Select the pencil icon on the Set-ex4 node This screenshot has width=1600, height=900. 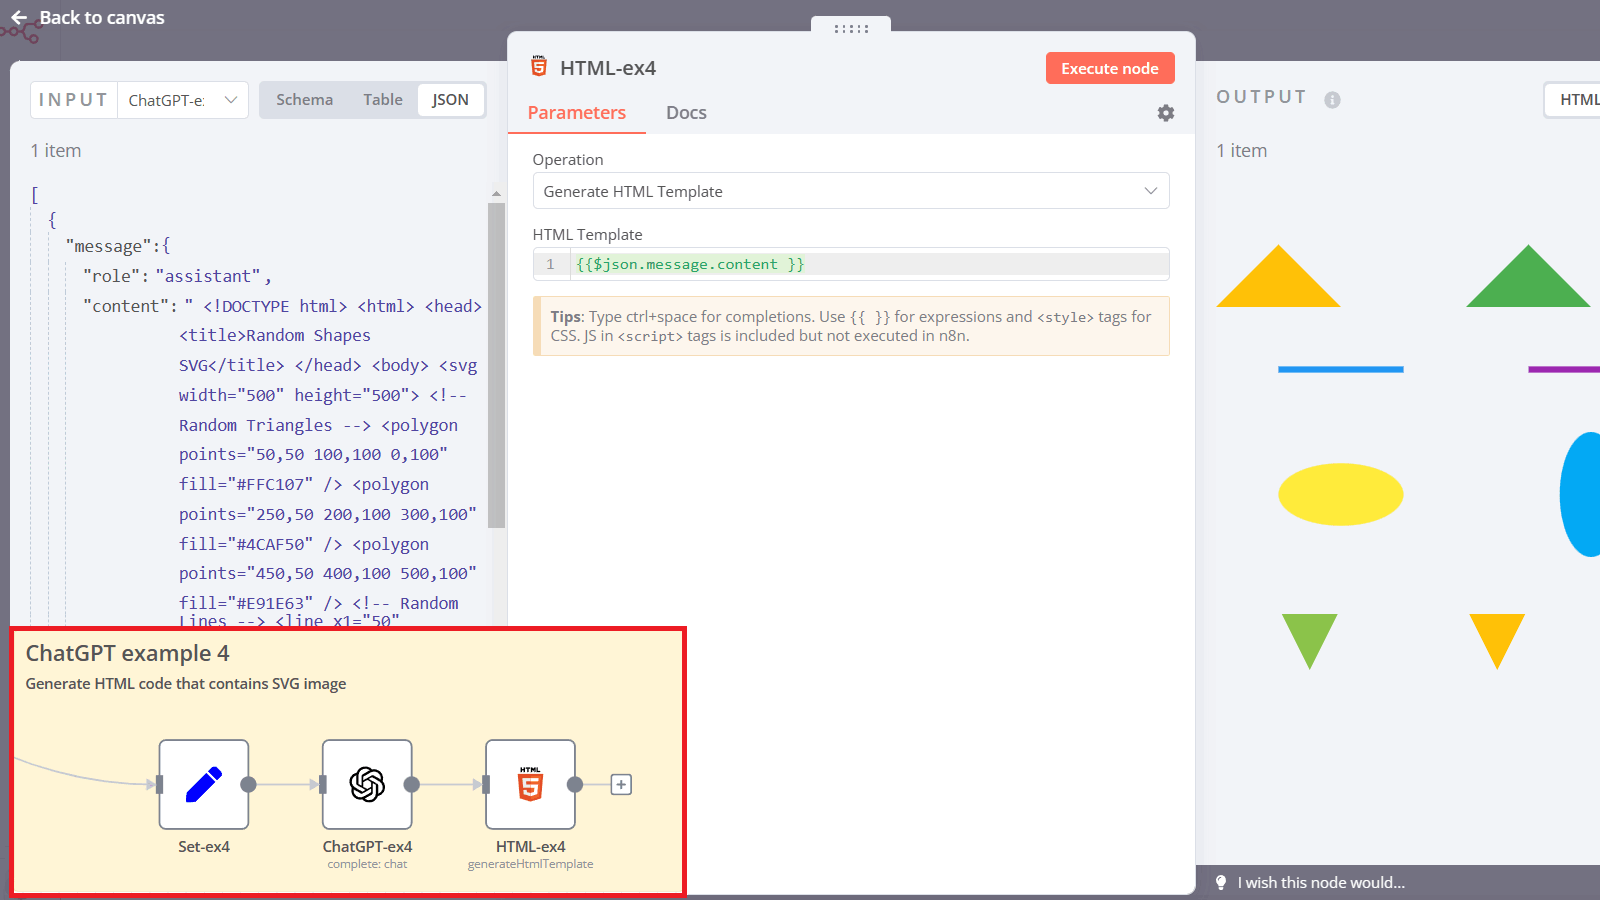pyautogui.click(x=204, y=784)
